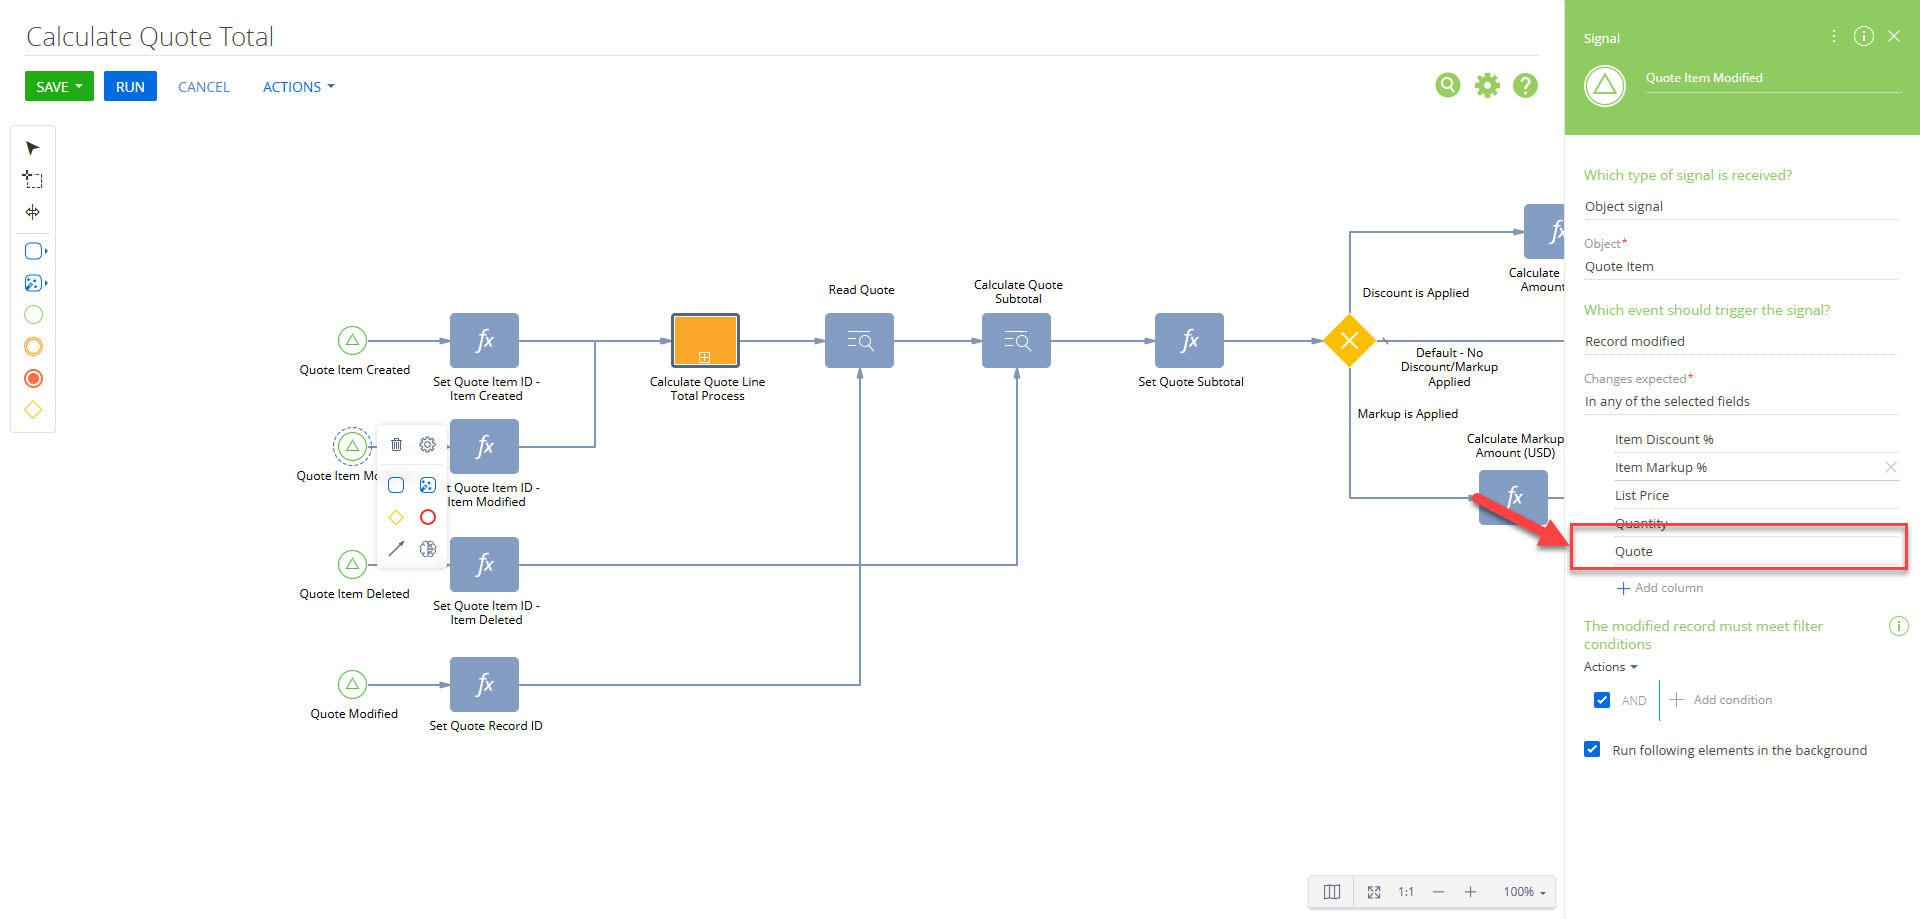This screenshot has height=919, width=1920.
Task: Select the Quote column row
Action: click(x=1755, y=552)
